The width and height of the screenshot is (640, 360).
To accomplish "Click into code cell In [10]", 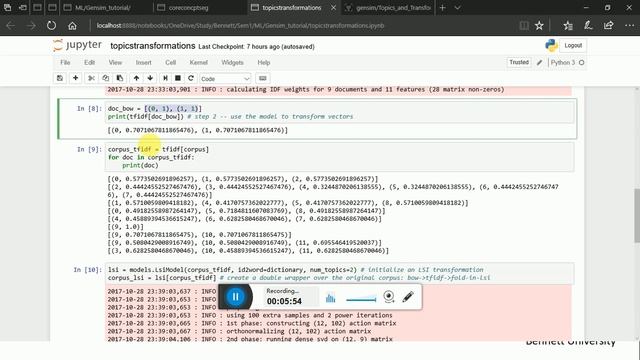I will tap(340, 274).
